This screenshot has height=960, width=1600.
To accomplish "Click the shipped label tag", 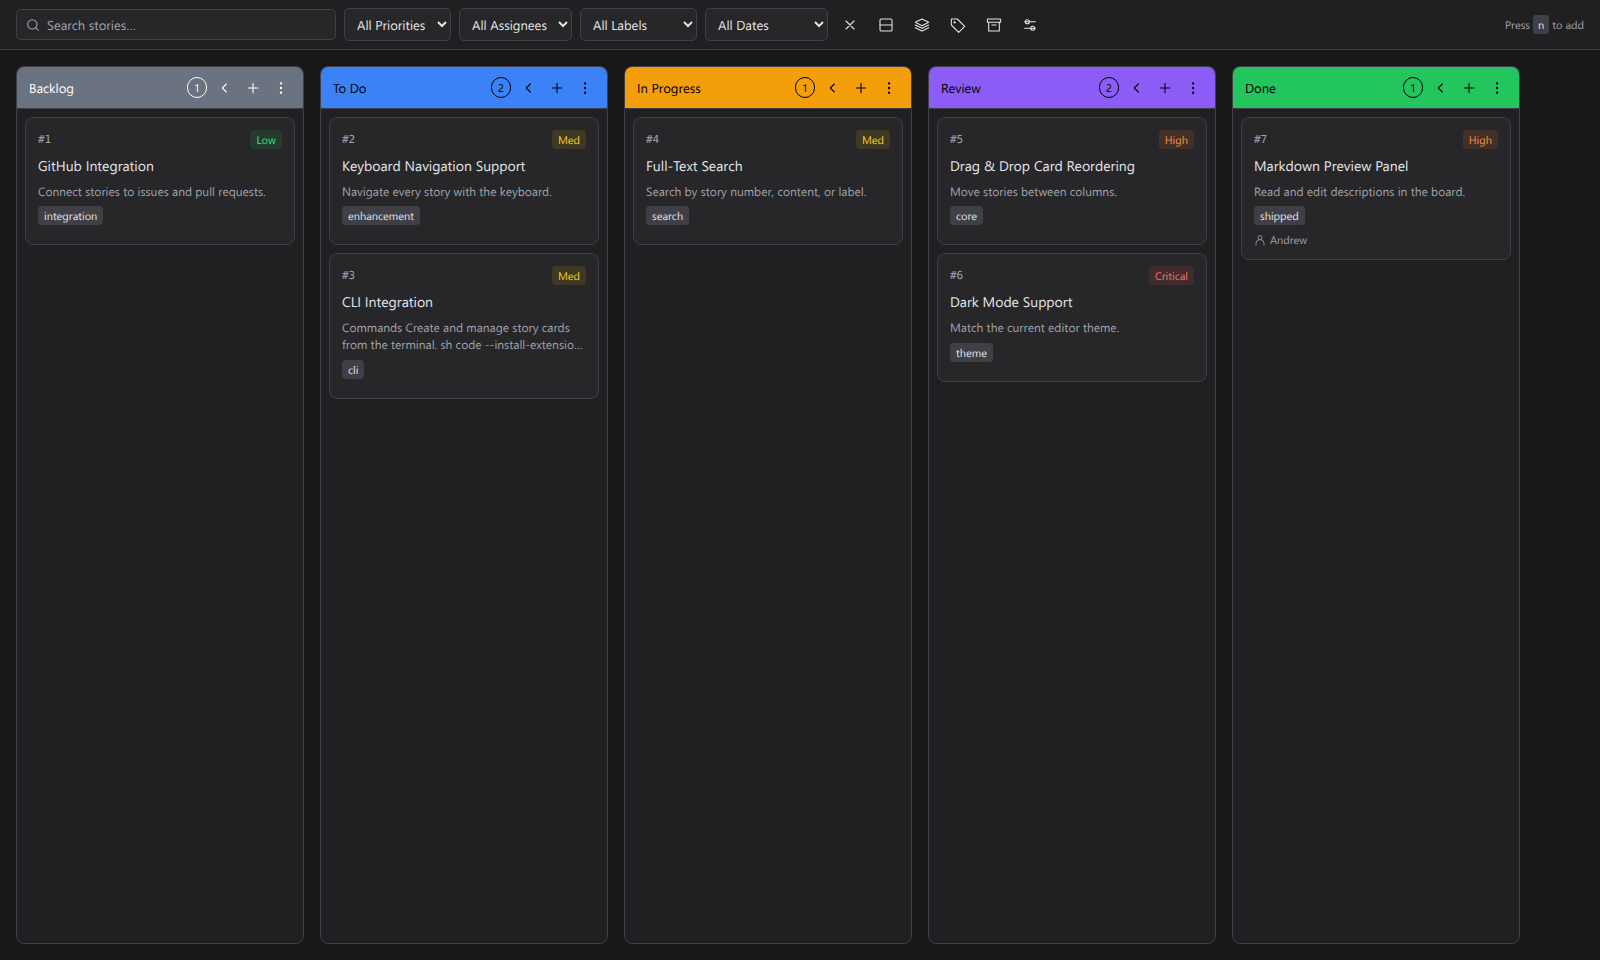I will 1279,216.
